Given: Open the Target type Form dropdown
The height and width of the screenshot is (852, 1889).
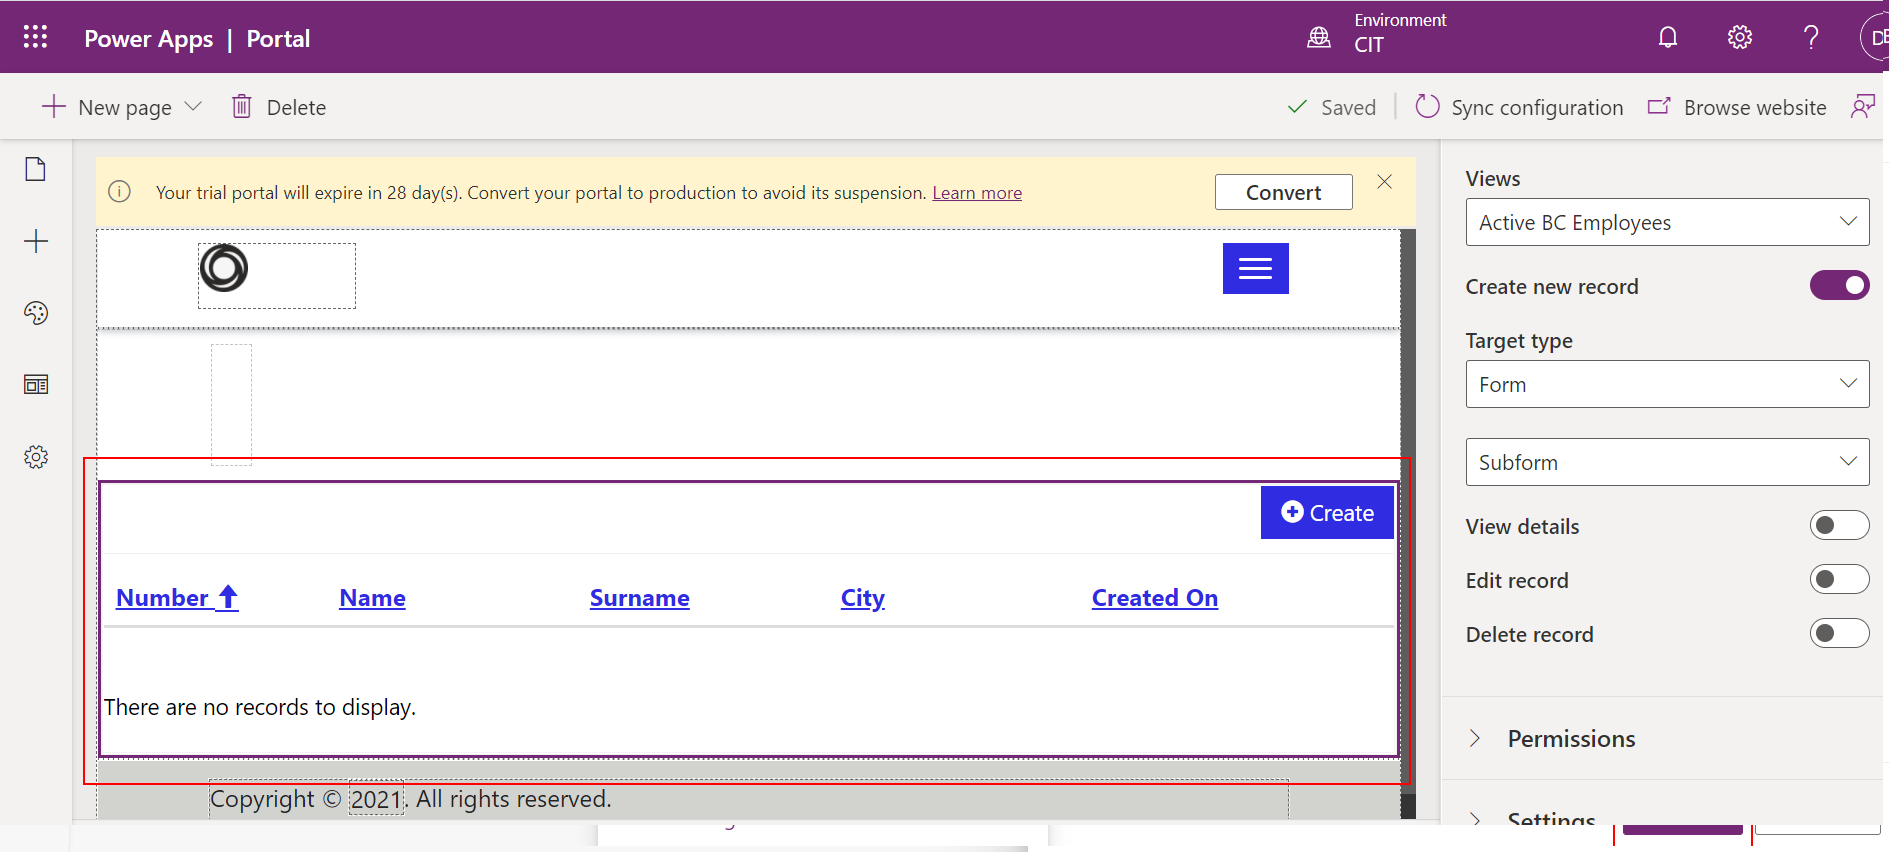Looking at the screenshot, I should pyautogui.click(x=1667, y=384).
